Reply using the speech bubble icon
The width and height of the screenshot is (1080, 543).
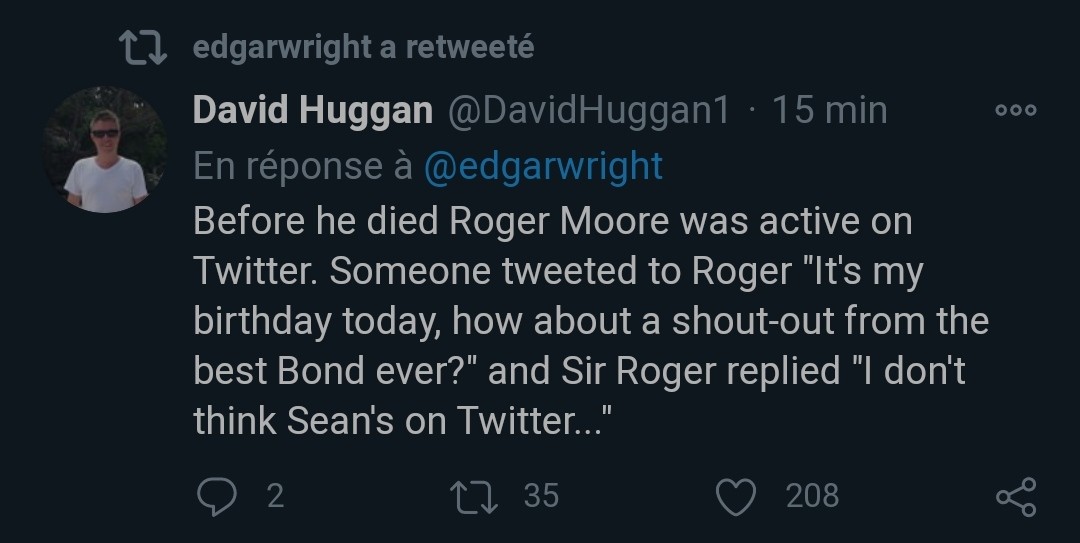tap(217, 496)
